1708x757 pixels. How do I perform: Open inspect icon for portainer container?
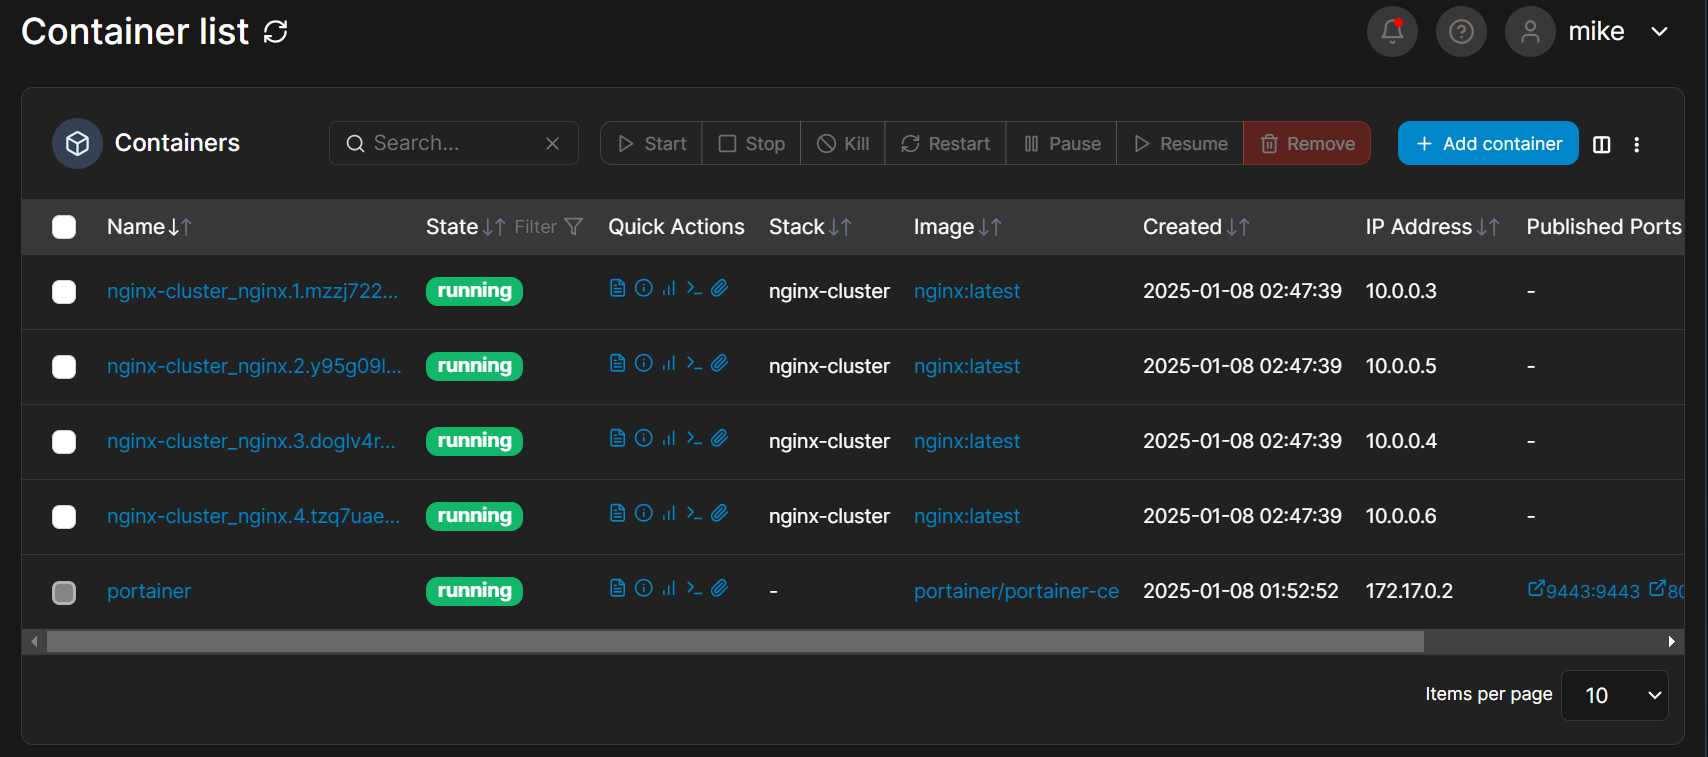coord(644,588)
